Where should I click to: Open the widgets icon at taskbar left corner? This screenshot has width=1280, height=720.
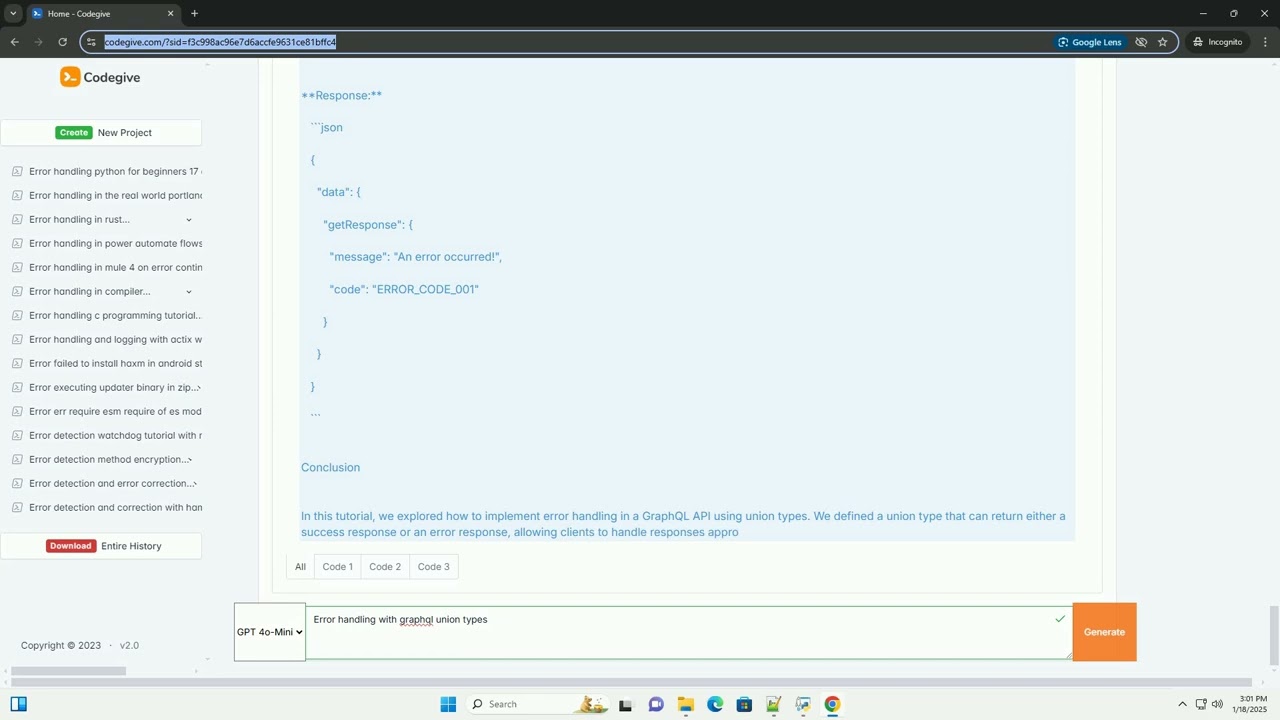(18, 704)
